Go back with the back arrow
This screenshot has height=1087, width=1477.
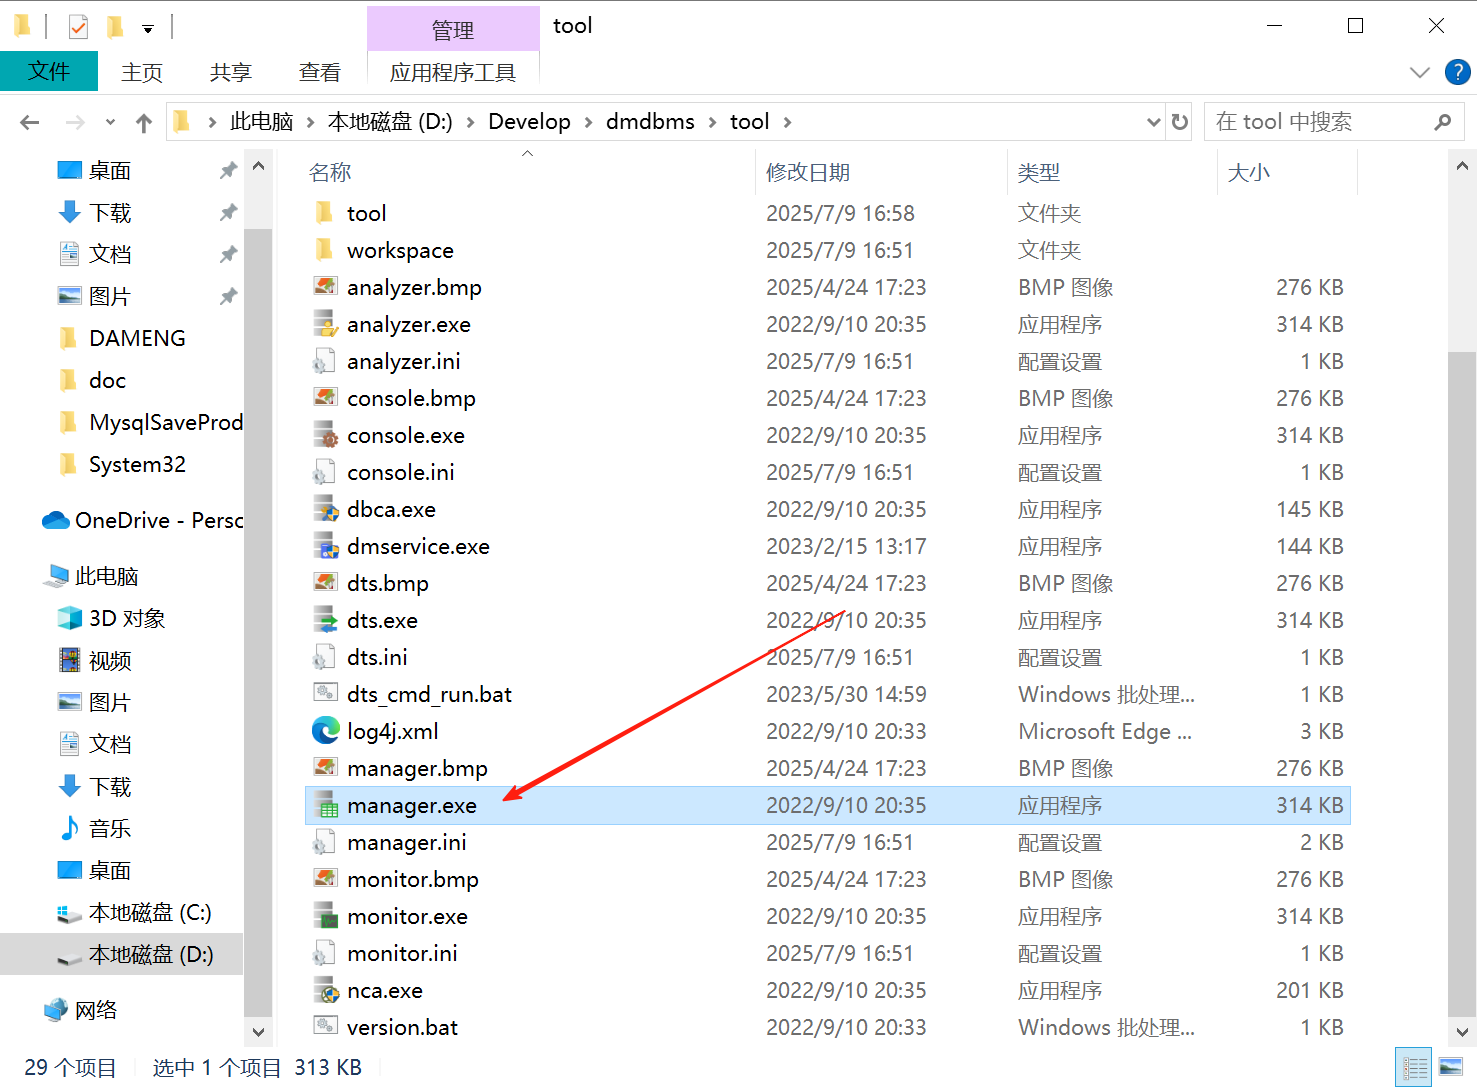pyautogui.click(x=30, y=122)
